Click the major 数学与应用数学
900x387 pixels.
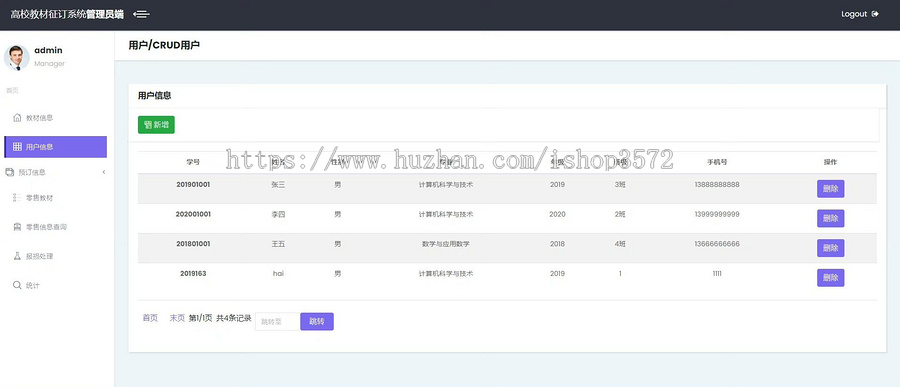pyautogui.click(x=446, y=244)
